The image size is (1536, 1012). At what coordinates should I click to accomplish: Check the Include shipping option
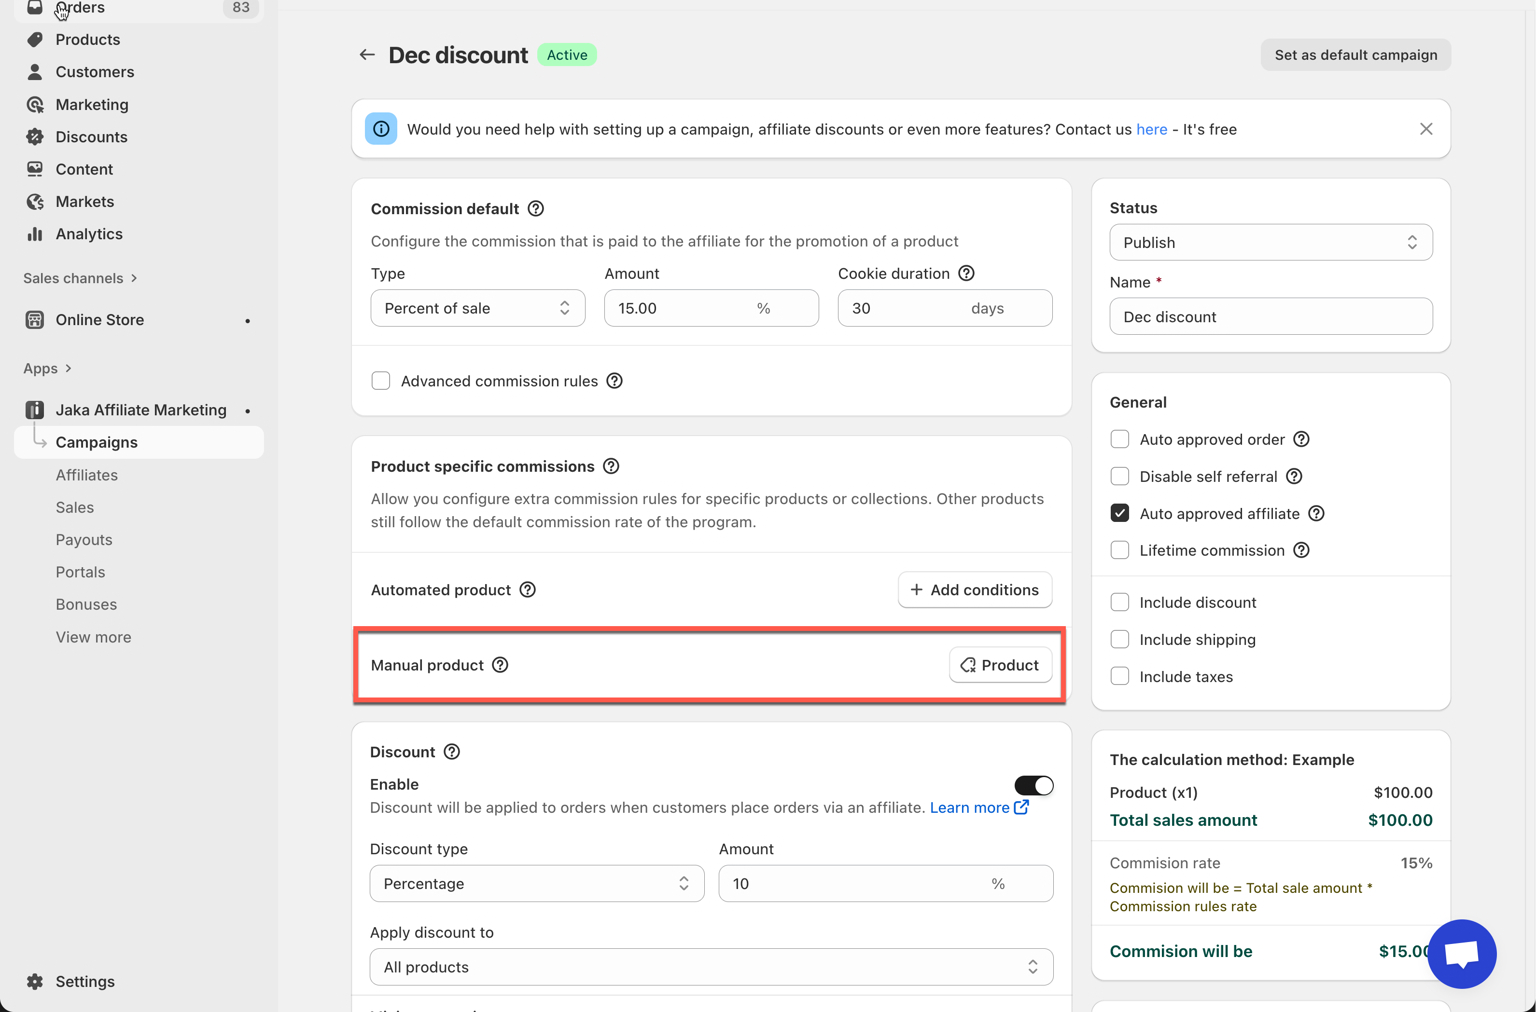click(x=1120, y=639)
